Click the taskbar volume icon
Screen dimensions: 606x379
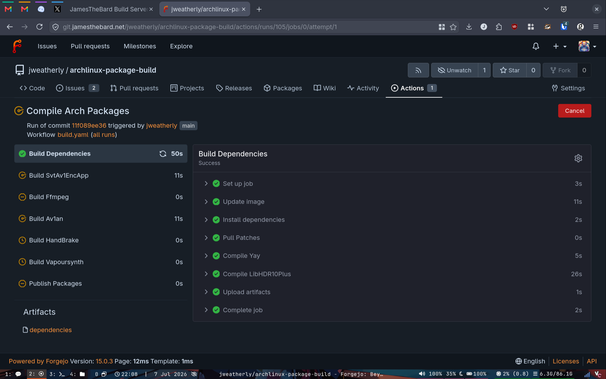pyautogui.click(x=422, y=374)
